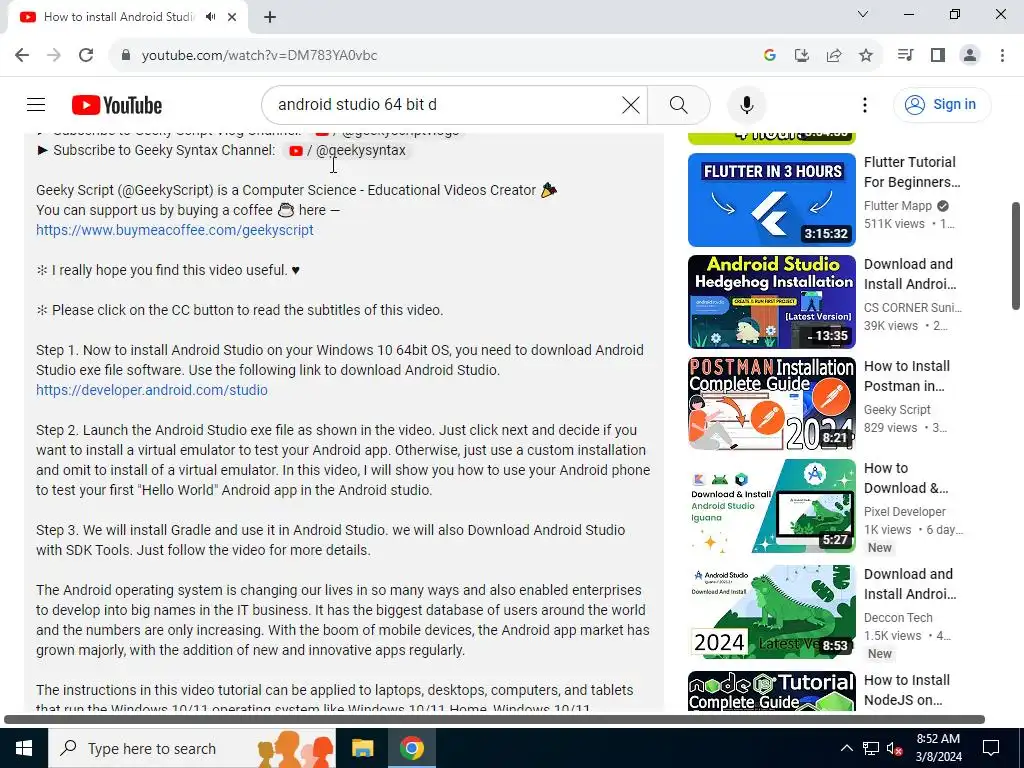Screen dimensions: 1024x768
Task: Open the Flutter in 3 Hours thumbnail
Action: click(x=771, y=200)
